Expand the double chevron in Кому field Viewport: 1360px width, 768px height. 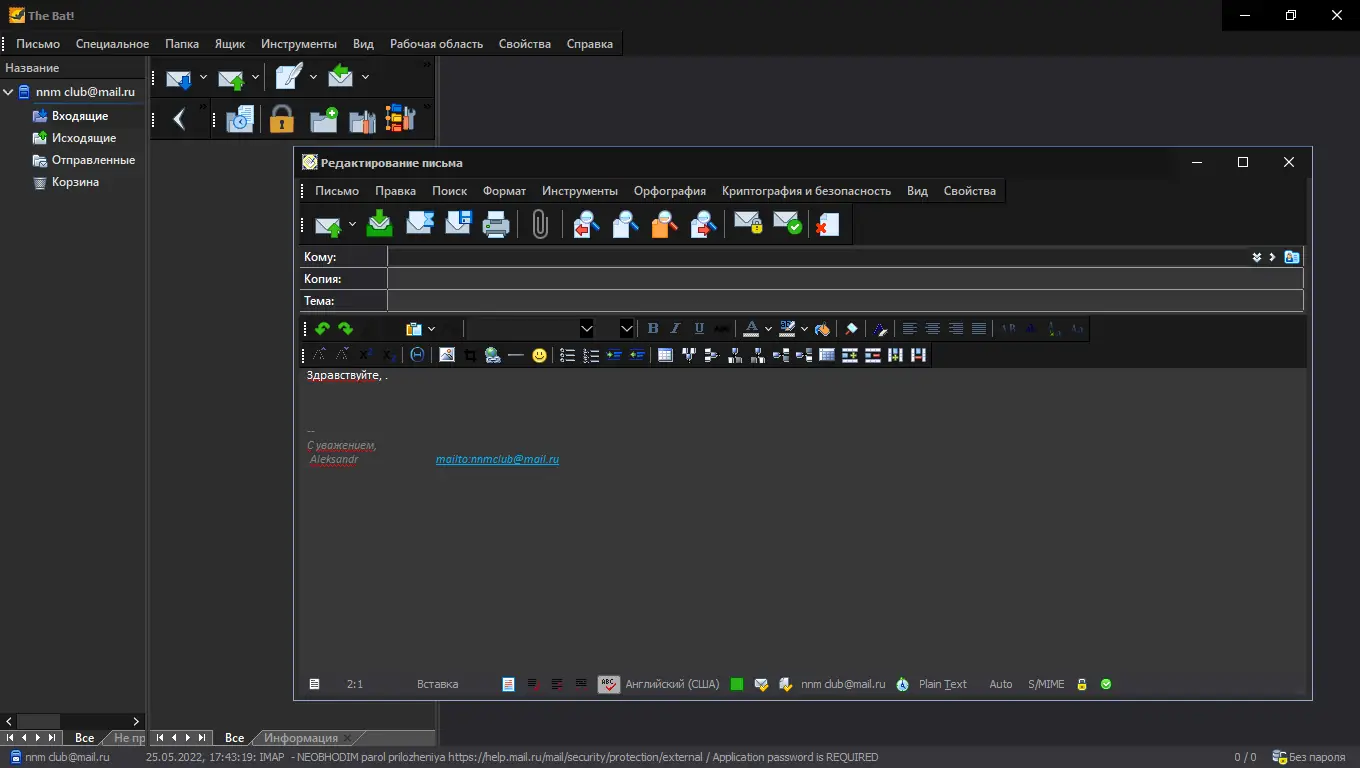pos(1257,257)
